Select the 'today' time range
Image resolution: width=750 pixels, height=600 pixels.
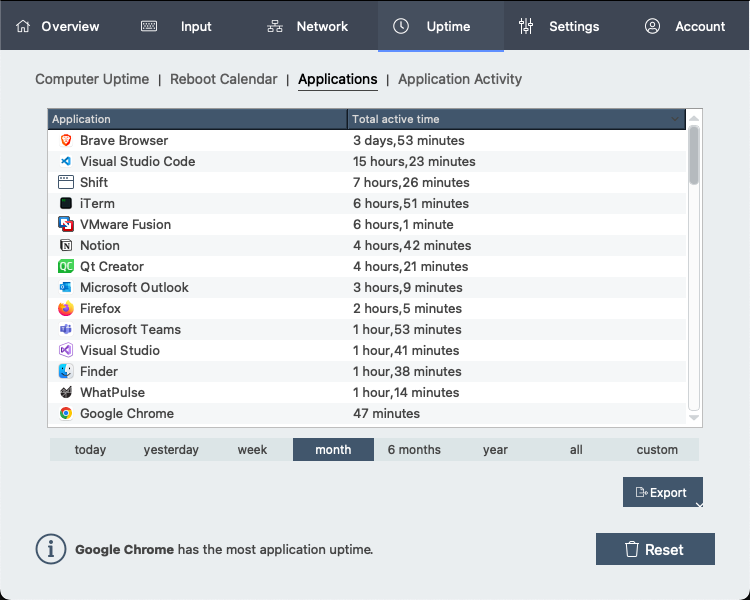click(x=90, y=450)
